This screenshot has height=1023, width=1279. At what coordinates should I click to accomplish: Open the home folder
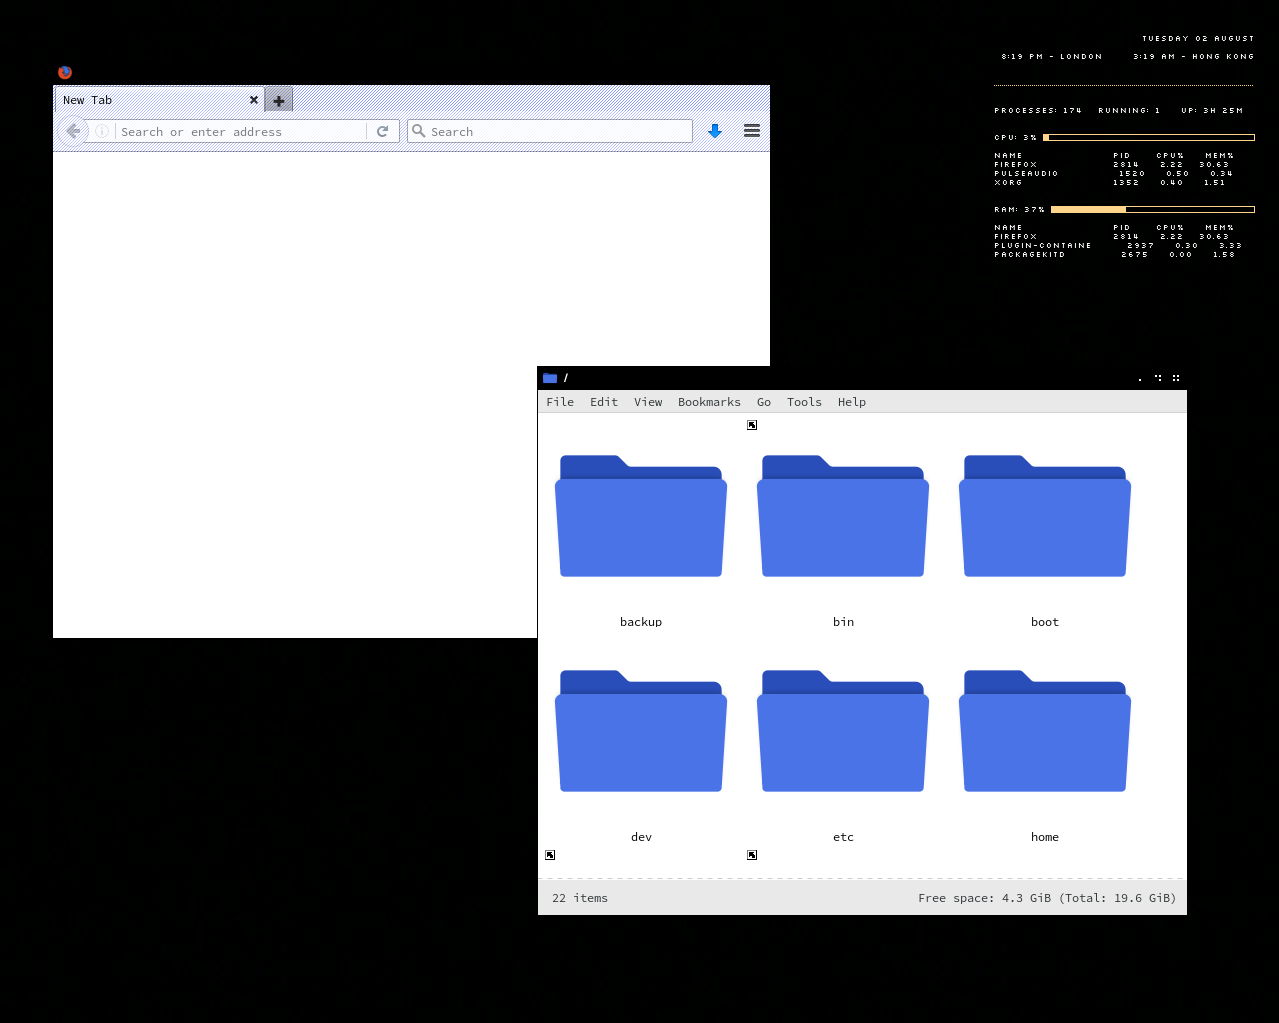(1044, 730)
